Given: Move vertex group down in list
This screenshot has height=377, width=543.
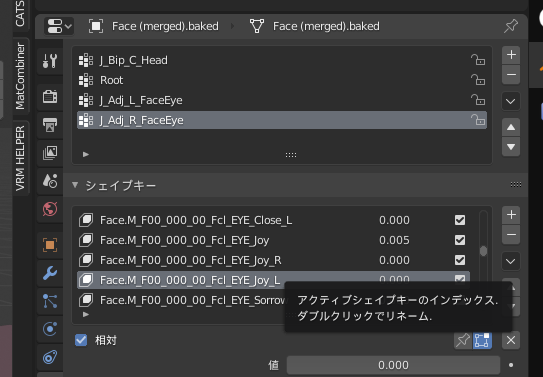Looking at the screenshot, I should 511,147.
